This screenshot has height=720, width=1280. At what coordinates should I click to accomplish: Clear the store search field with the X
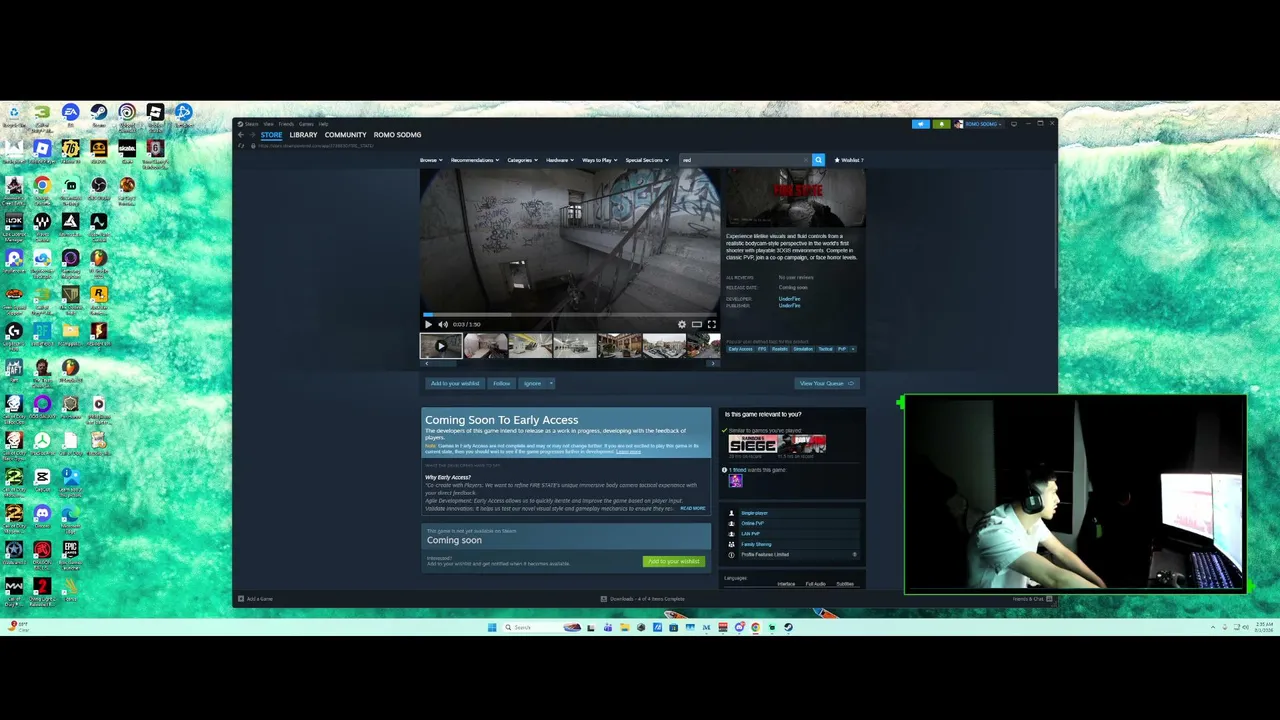(x=806, y=160)
